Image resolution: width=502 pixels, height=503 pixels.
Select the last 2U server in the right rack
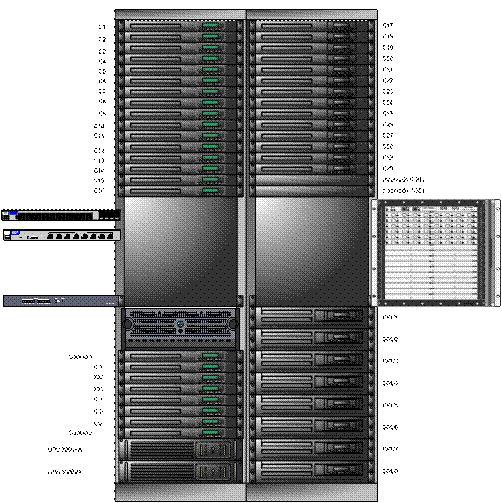(312, 470)
